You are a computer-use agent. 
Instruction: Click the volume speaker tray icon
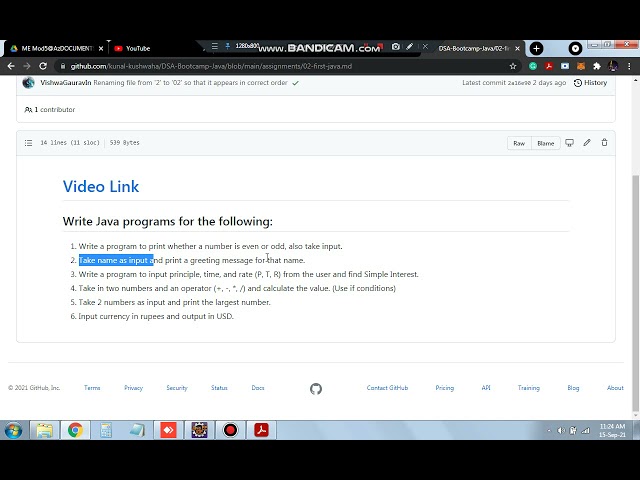pyautogui.click(x=561, y=430)
